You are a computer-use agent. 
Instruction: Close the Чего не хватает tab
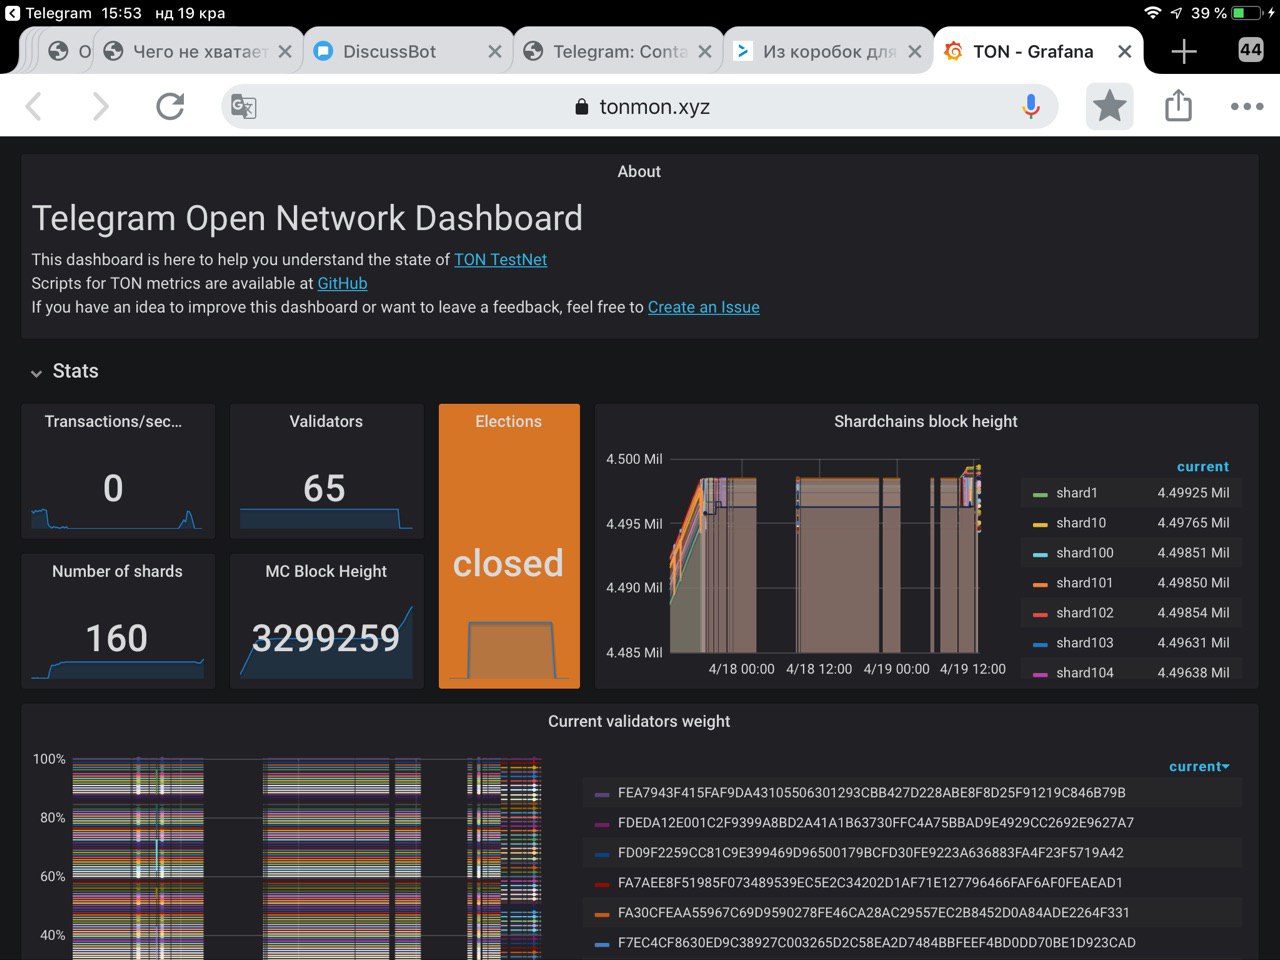pos(285,51)
